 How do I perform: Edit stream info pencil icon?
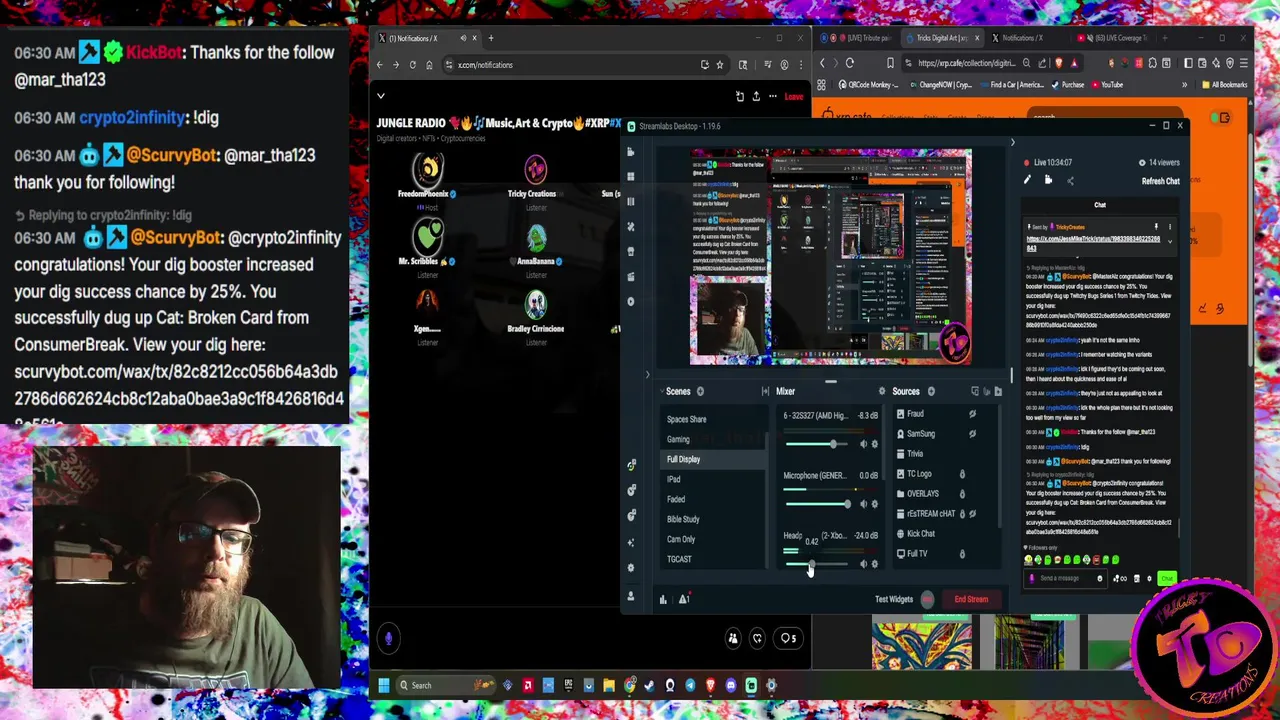coord(1027,180)
